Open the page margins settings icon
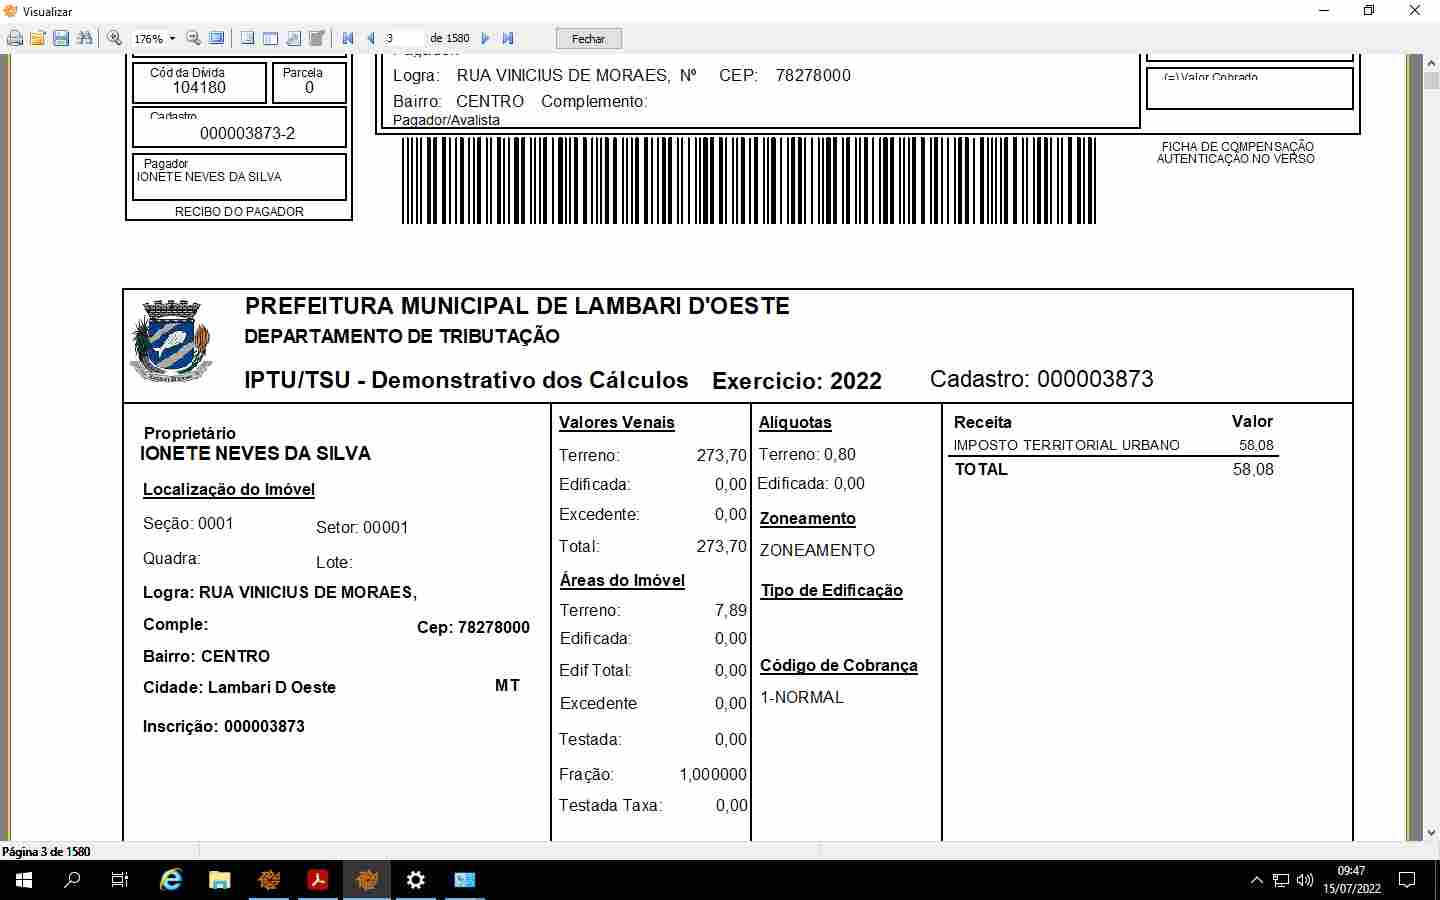The width and height of the screenshot is (1440, 900). coord(294,38)
